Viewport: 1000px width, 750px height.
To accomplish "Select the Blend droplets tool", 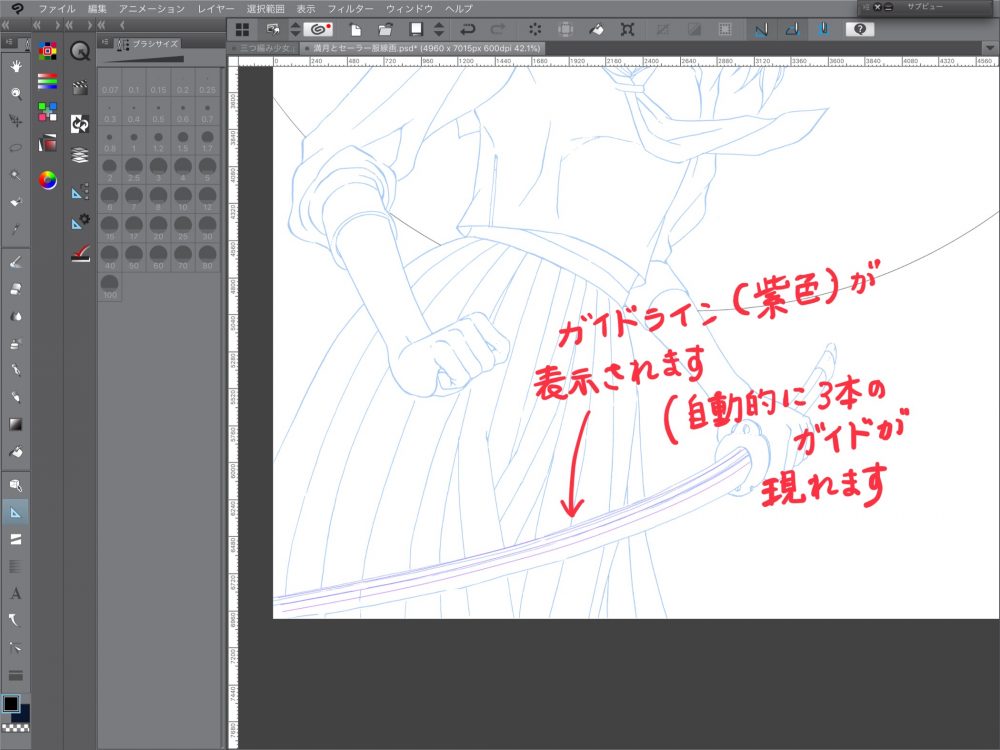I will coord(16,316).
